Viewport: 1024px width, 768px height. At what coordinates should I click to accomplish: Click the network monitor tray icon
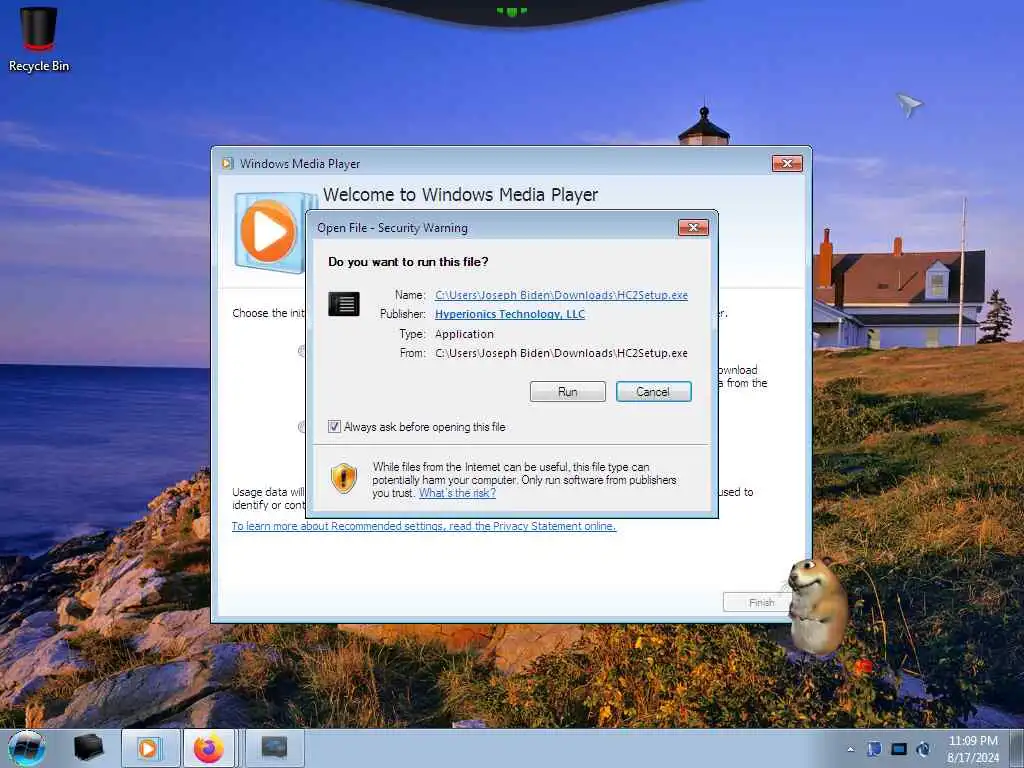tap(899, 749)
